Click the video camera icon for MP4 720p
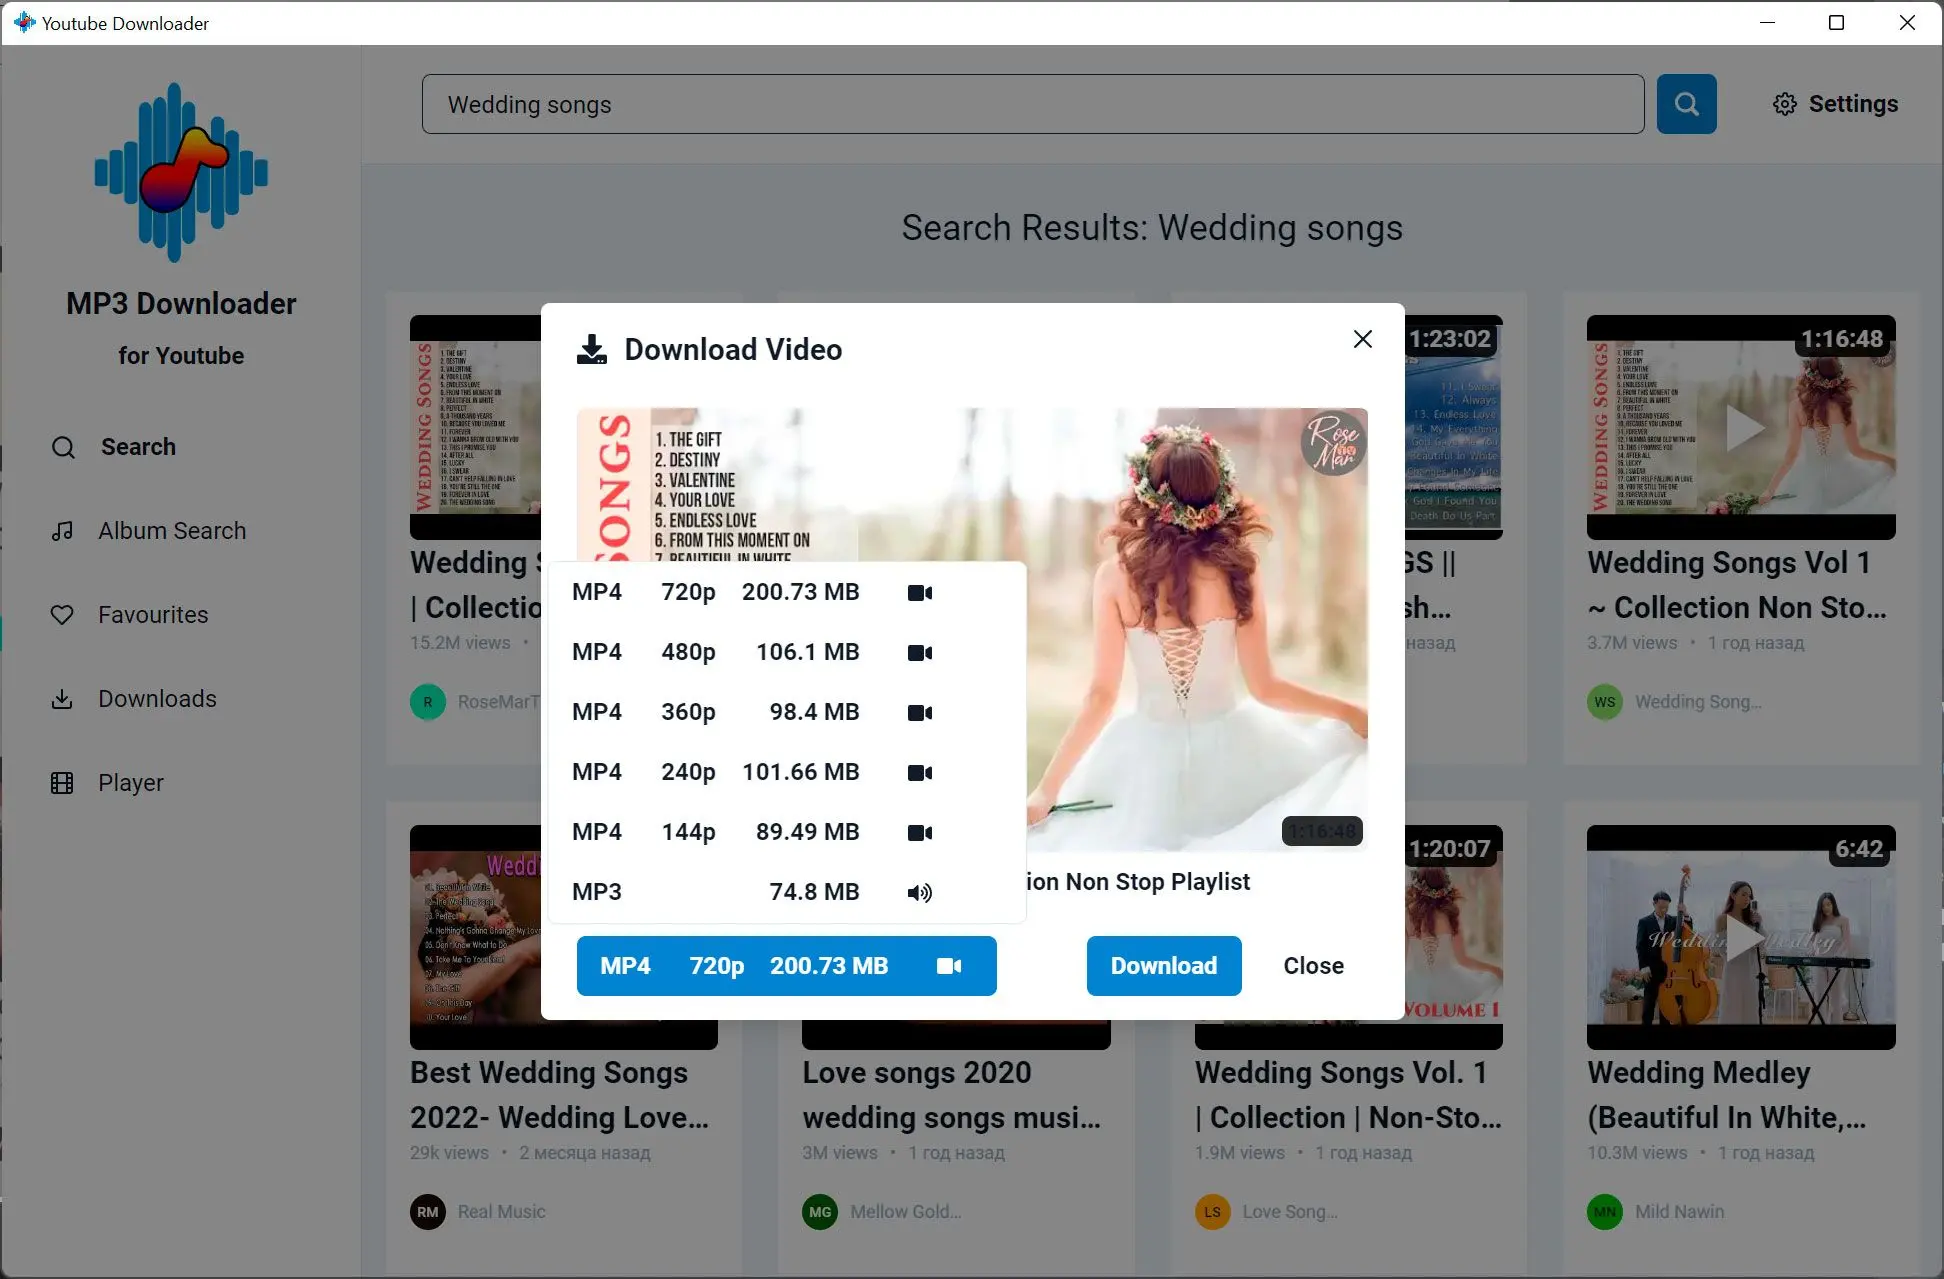The height and width of the screenshot is (1279, 1944). [919, 592]
